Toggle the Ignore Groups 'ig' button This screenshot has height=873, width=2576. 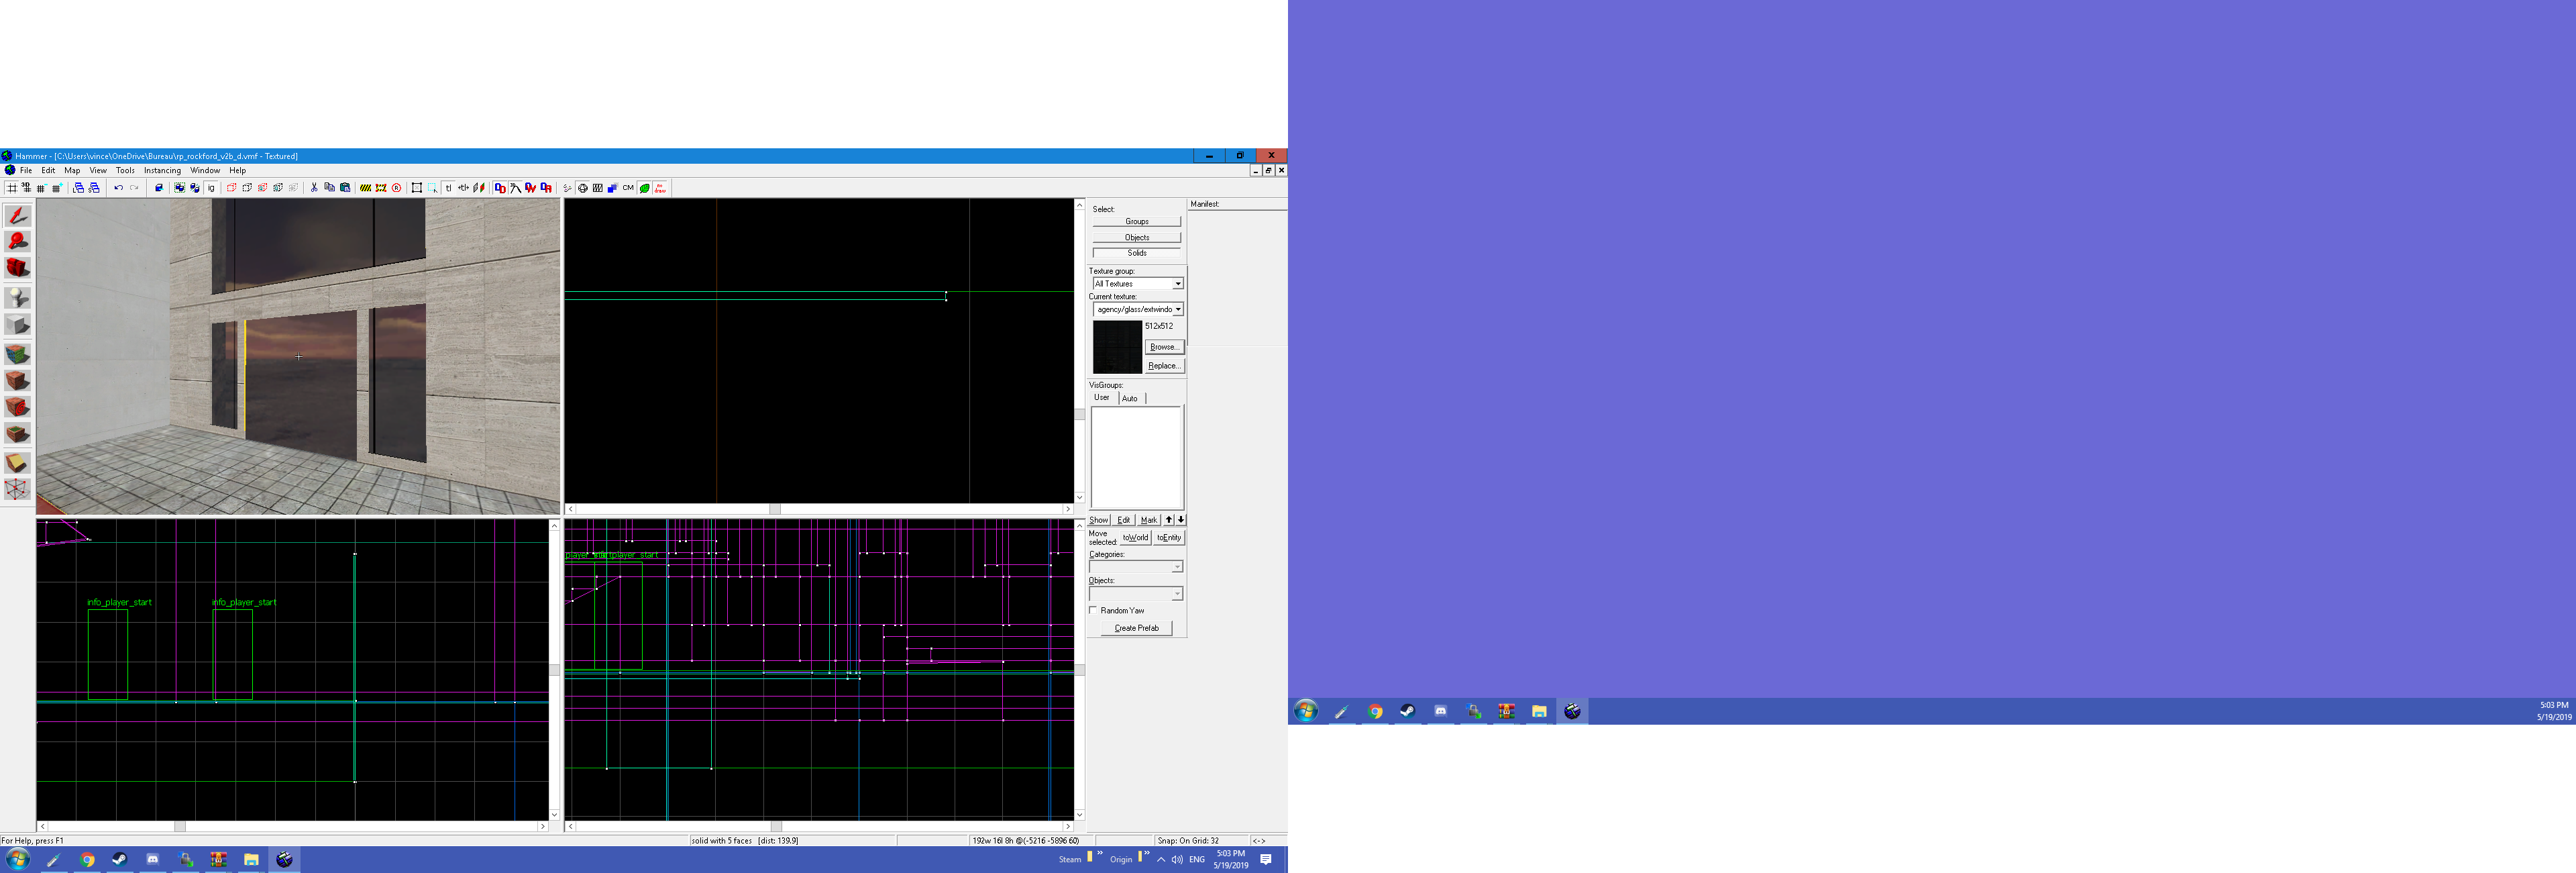211,188
